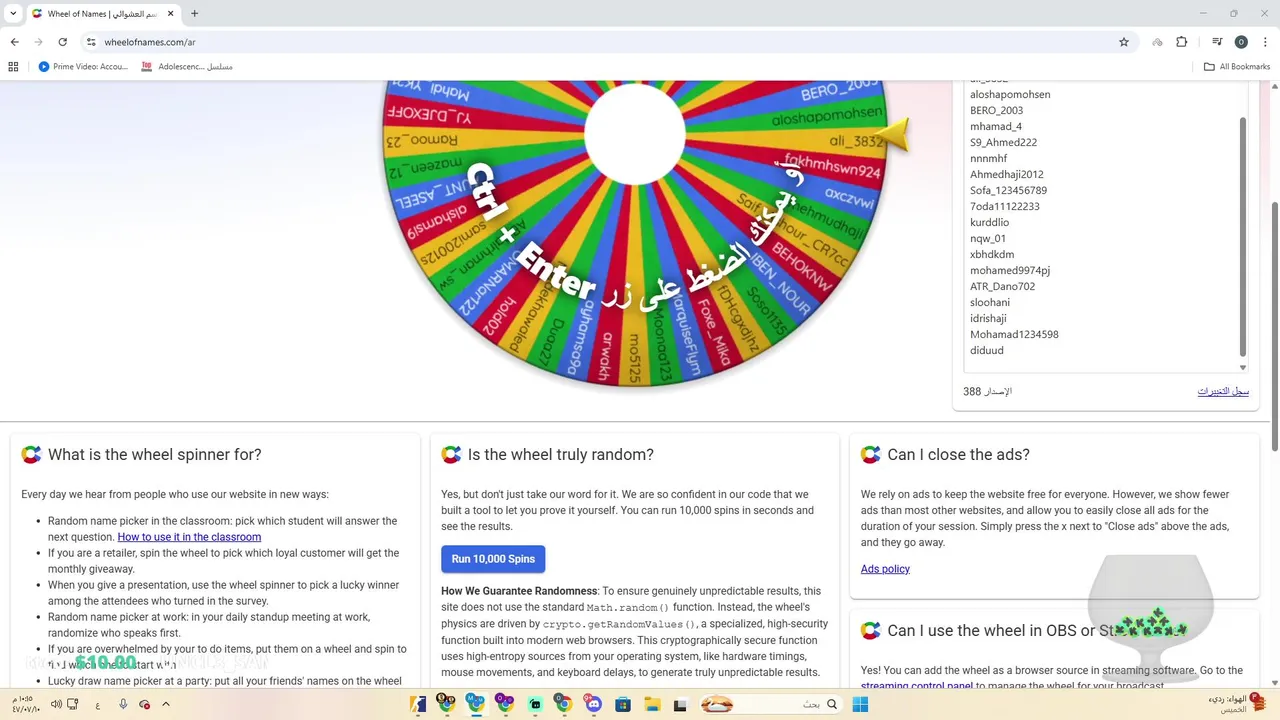Go back using the browser back arrow
The image size is (1280, 720).
(14, 42)
